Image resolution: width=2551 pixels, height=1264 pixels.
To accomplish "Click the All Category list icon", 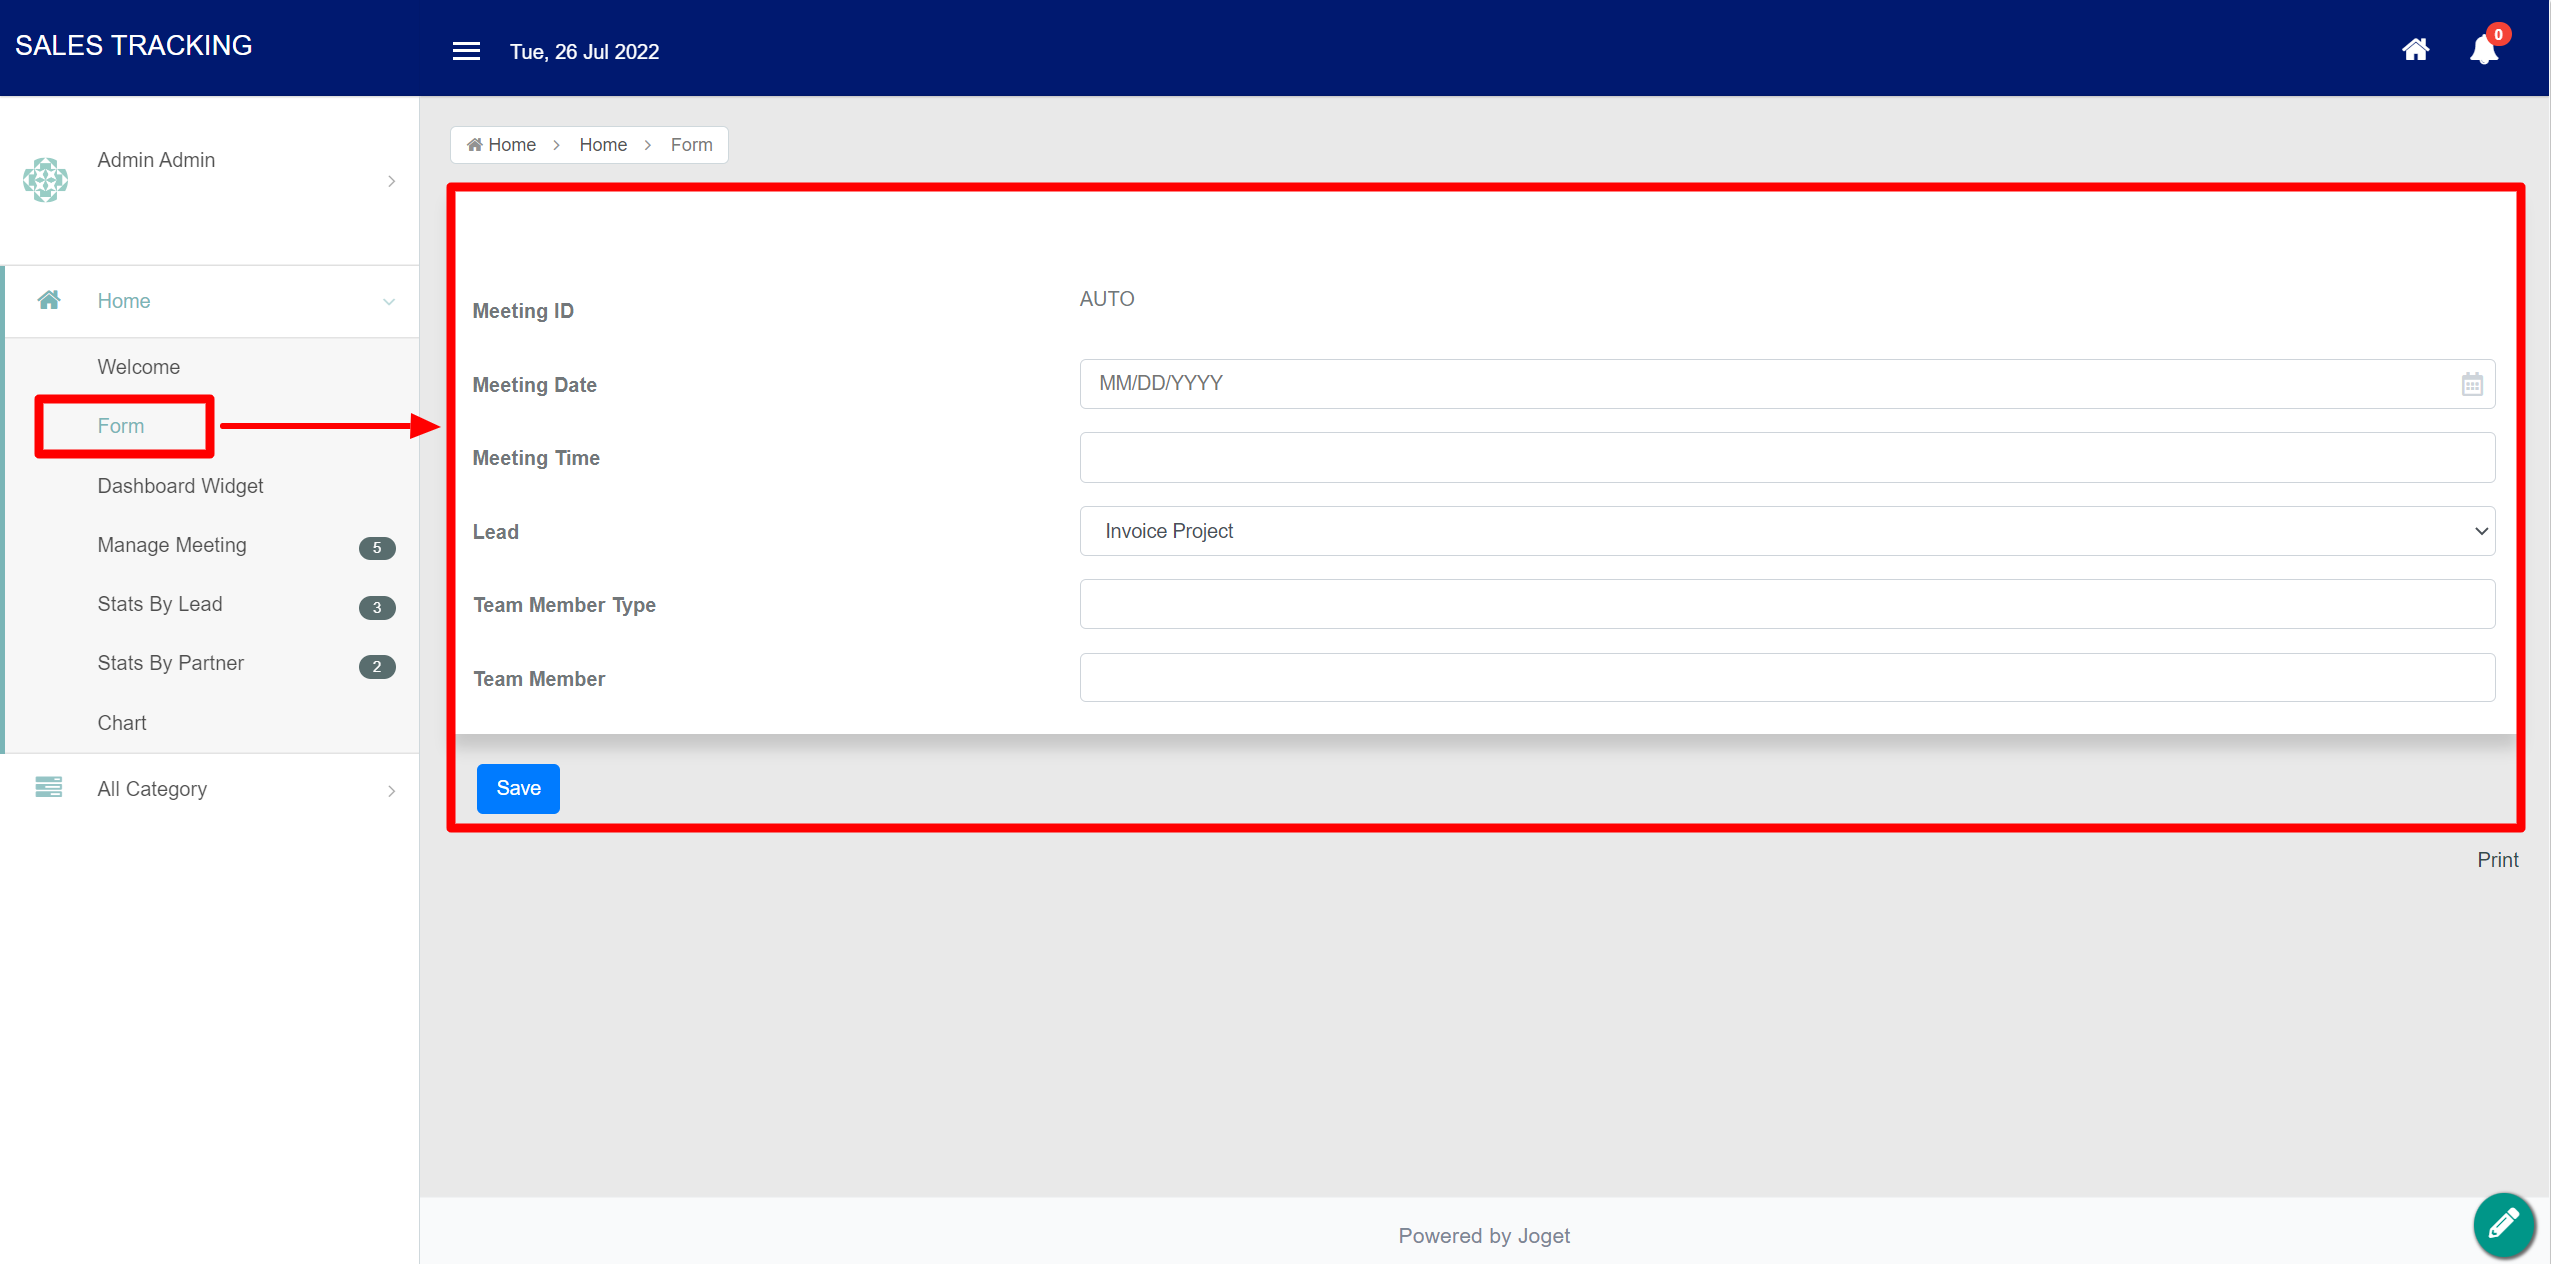I will tap(48, 788).
